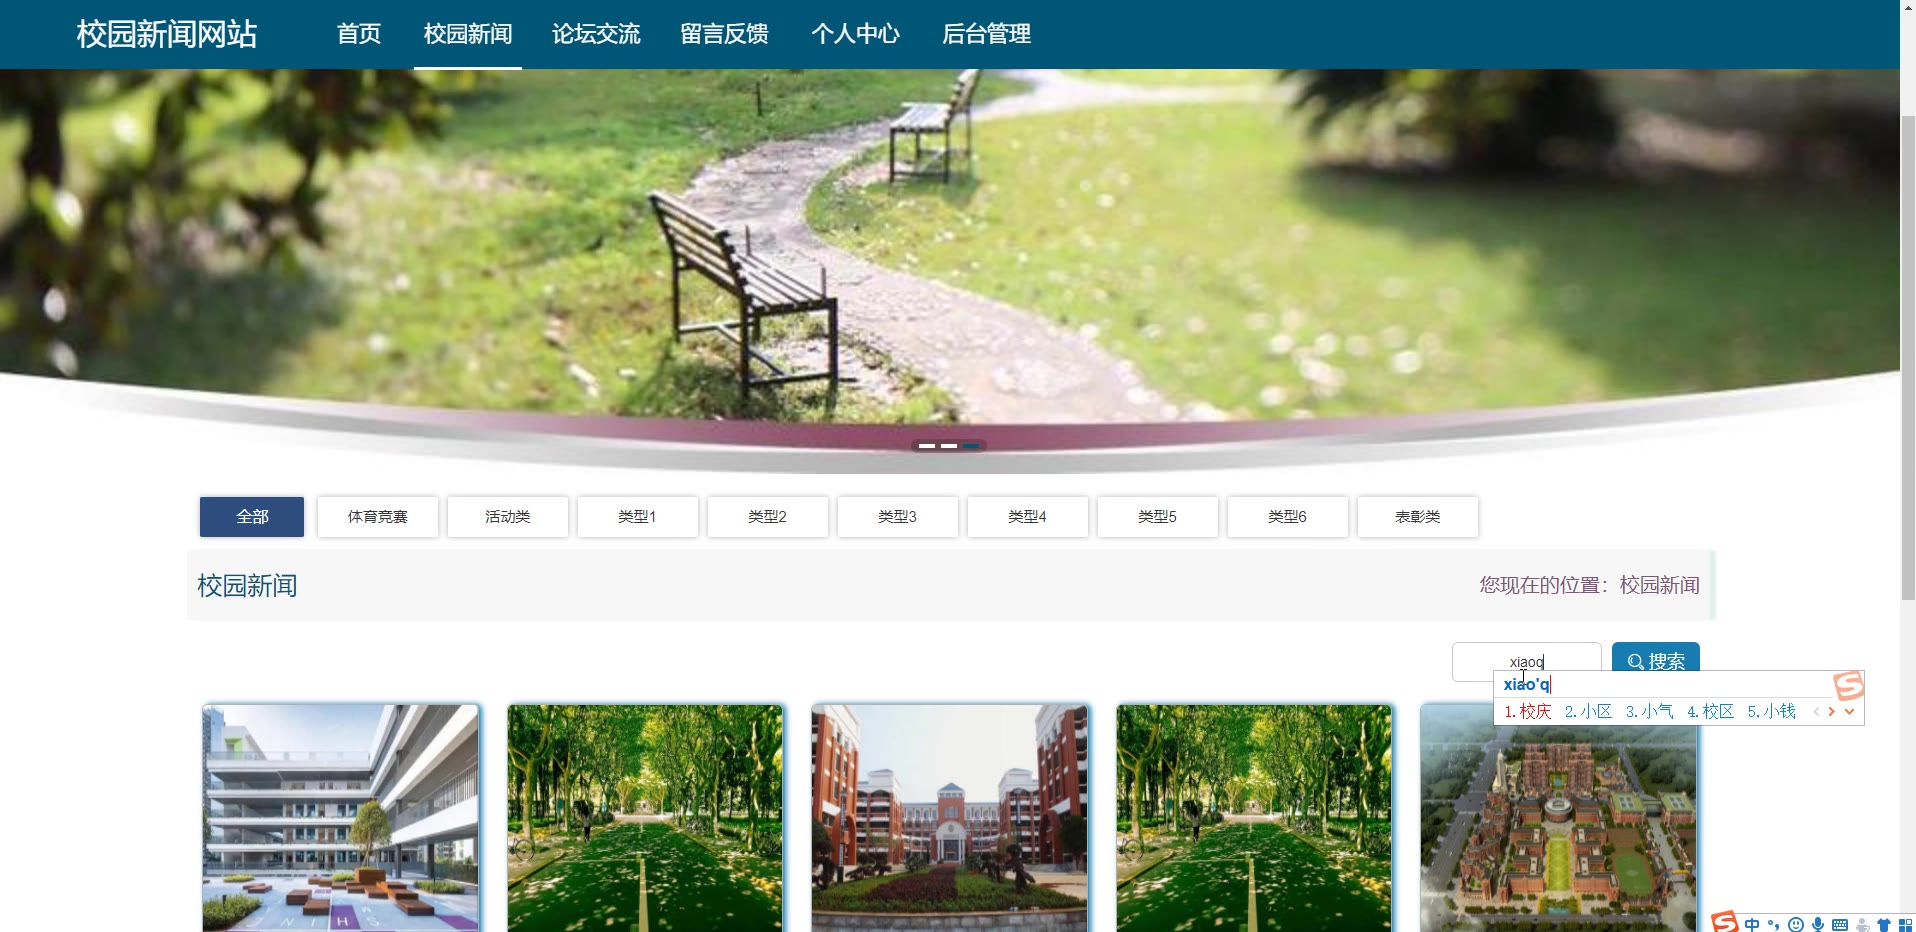
Task: Show the second carousel slide indicator
Action: click(949, 446)
